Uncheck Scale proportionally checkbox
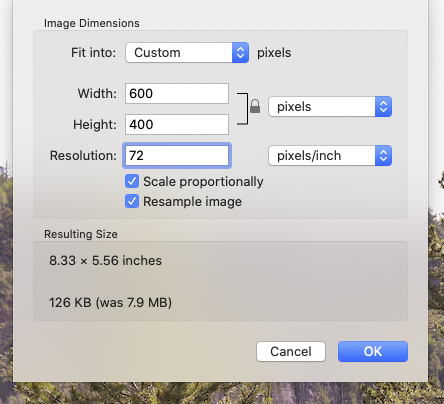This screenshot has height=404, width=444. [x=132, y=182]
